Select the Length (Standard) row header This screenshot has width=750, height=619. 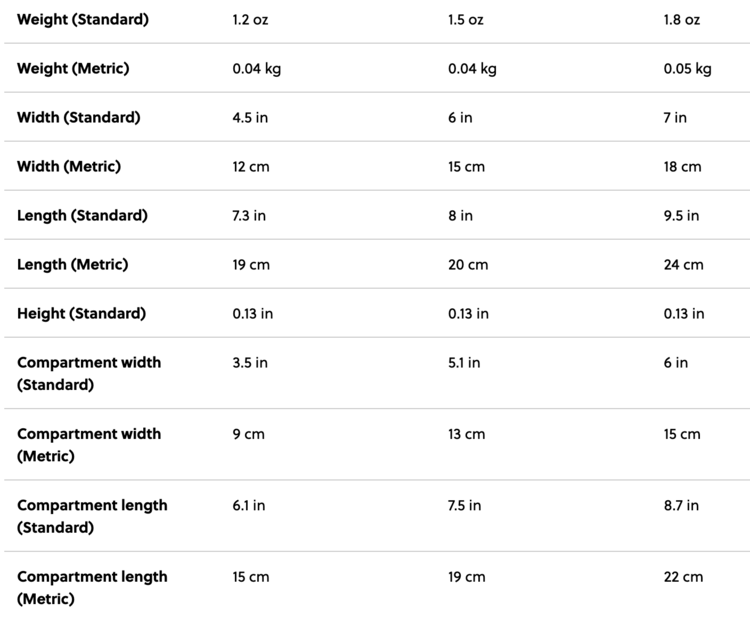pyautogui.click(x=82, y=216)
